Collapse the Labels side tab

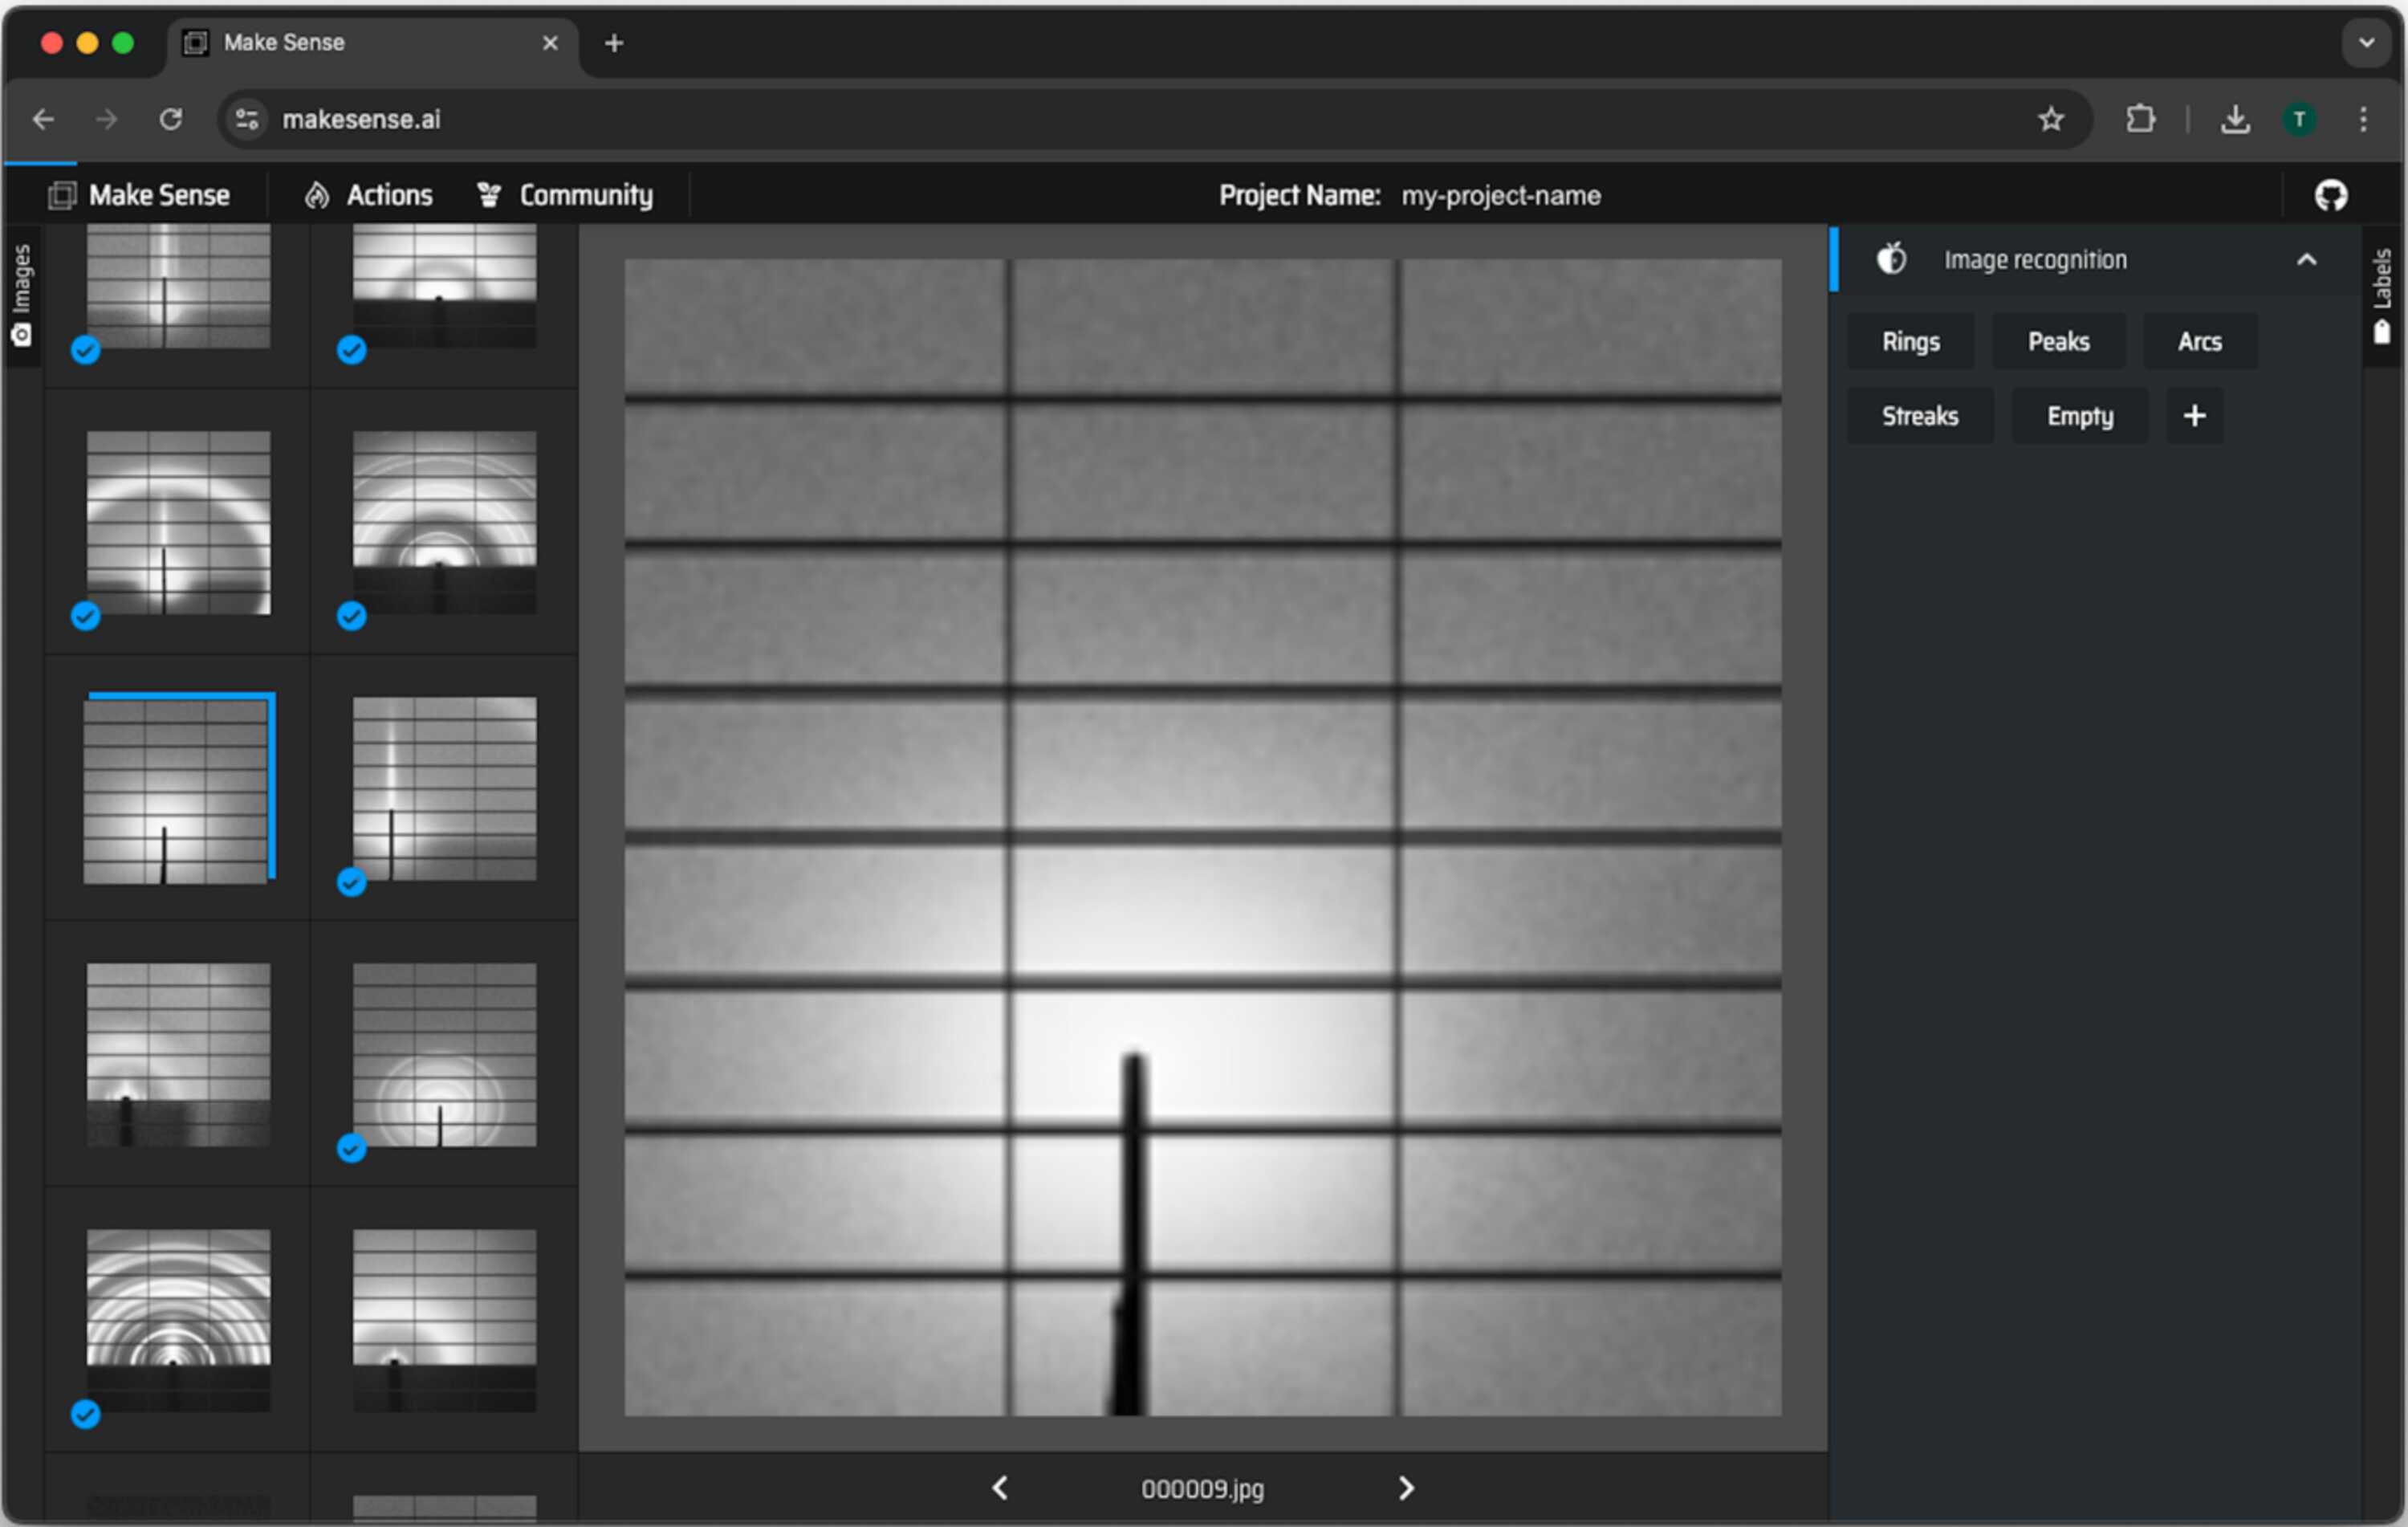[2382, 296]
